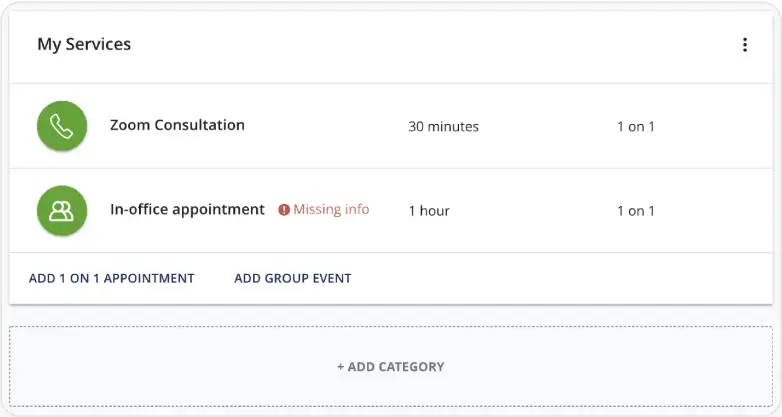Screen dimensions: 782x417
Task: Click the 1 on 1 label for Zoom Consultation
Action: pyautogui.click(x=635, y=127)
